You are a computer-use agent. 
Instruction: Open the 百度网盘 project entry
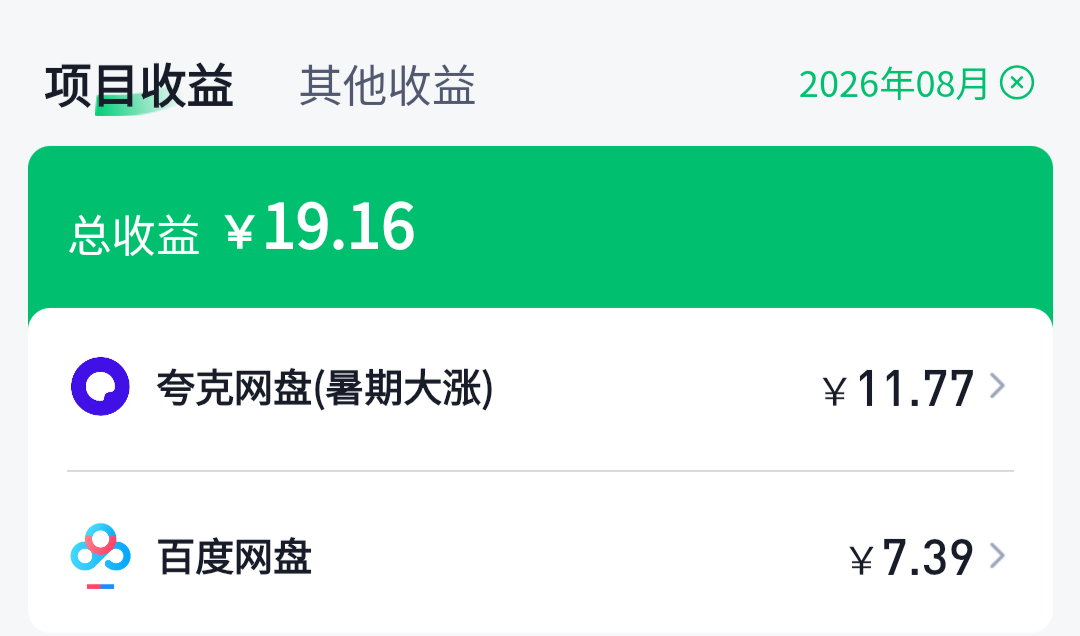pos(540,555)
